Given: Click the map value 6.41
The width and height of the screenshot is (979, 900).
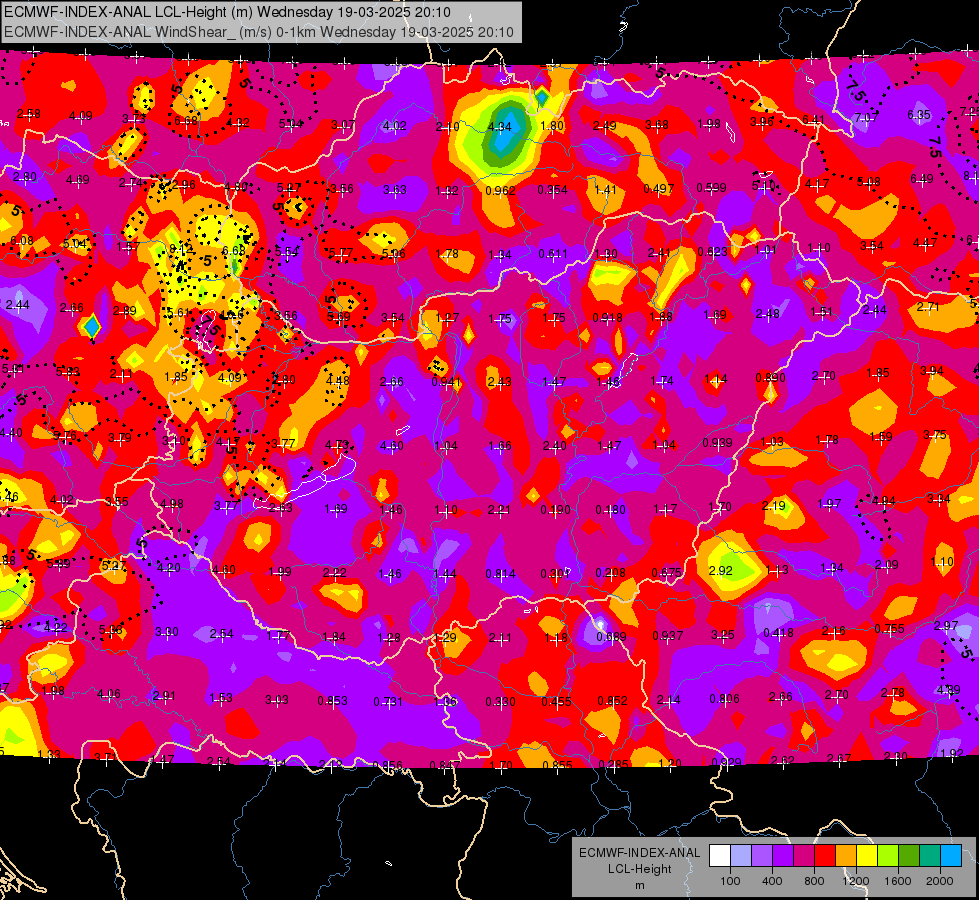Looking at the screenshot, I should [814, 119].
